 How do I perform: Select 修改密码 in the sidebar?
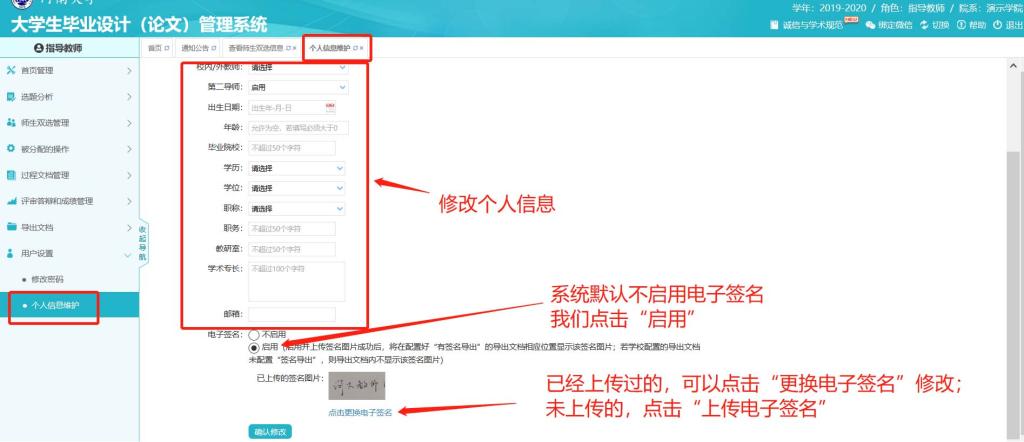click(47, 279)
